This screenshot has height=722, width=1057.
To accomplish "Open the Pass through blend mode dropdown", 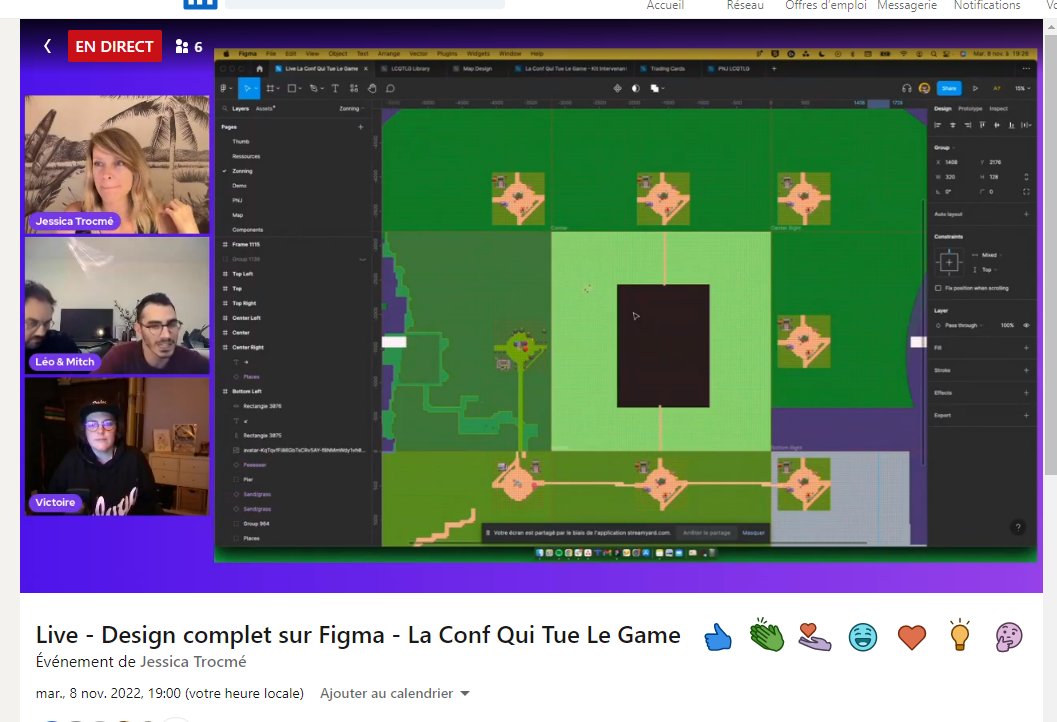I will 963,325.
